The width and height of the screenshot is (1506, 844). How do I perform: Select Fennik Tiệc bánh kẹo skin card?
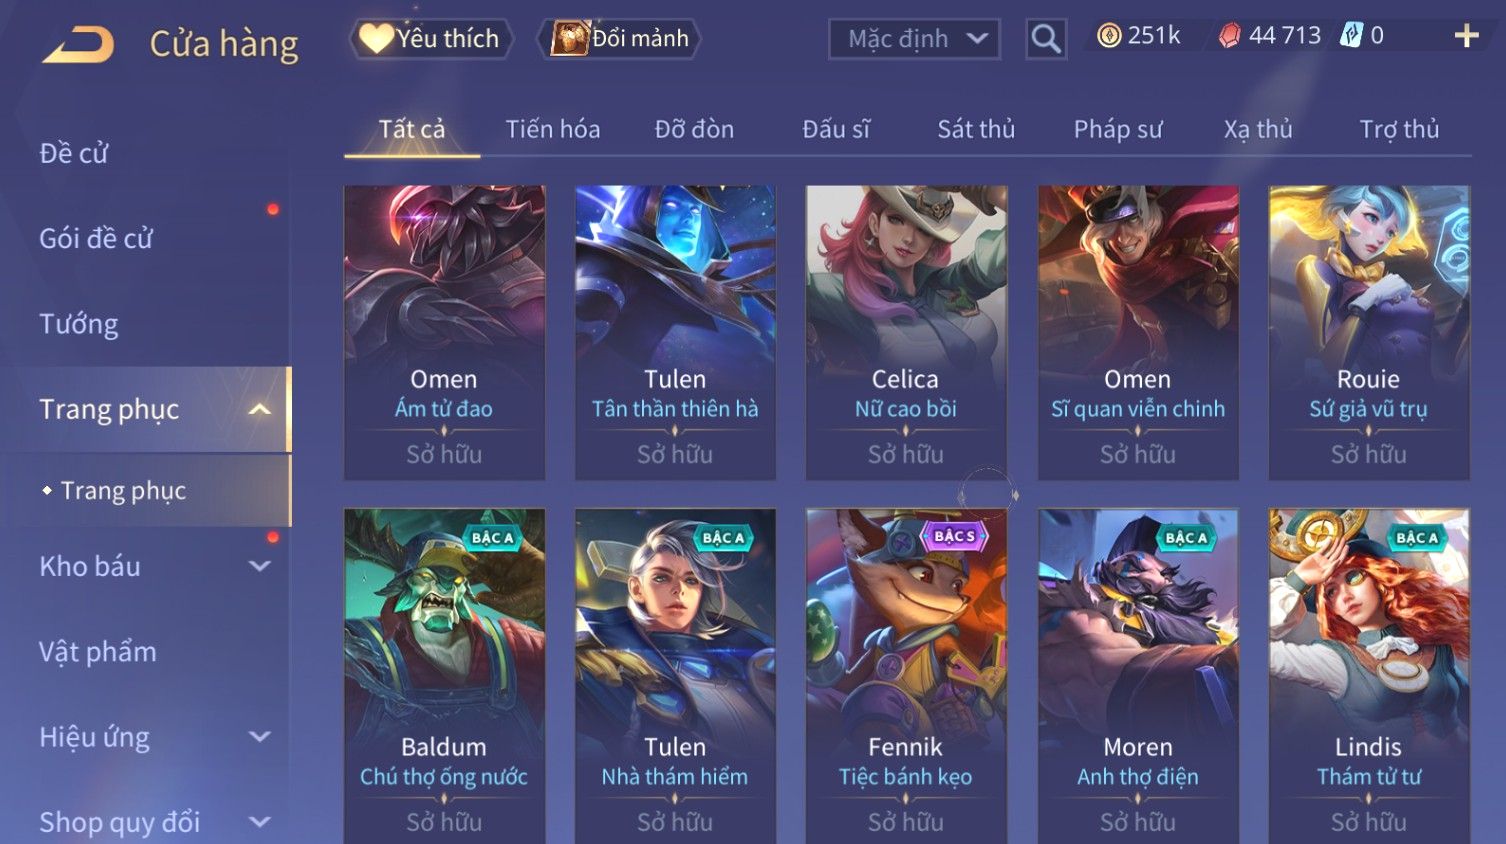(x=906, y=676)
